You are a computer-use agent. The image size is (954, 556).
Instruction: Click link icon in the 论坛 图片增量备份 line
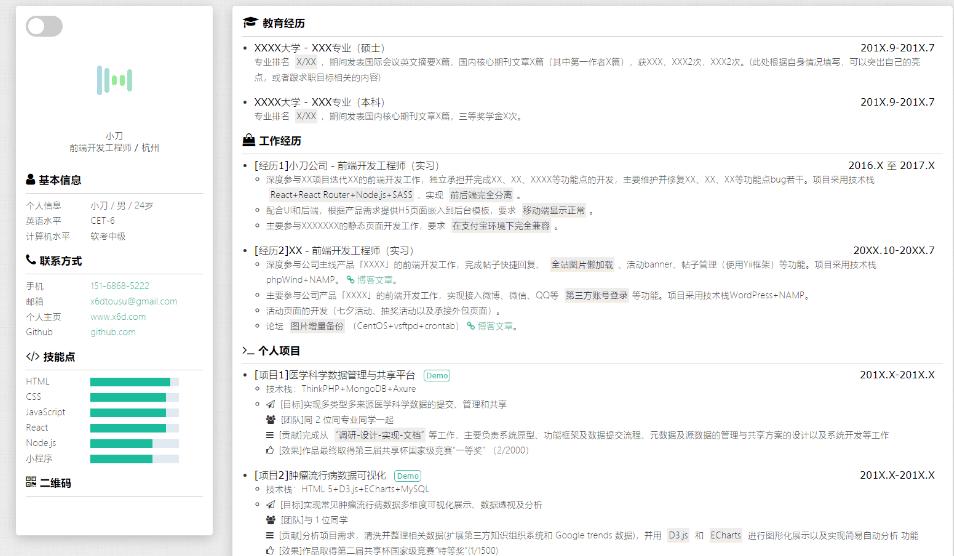pyautogui.click(x=471, y=326)
